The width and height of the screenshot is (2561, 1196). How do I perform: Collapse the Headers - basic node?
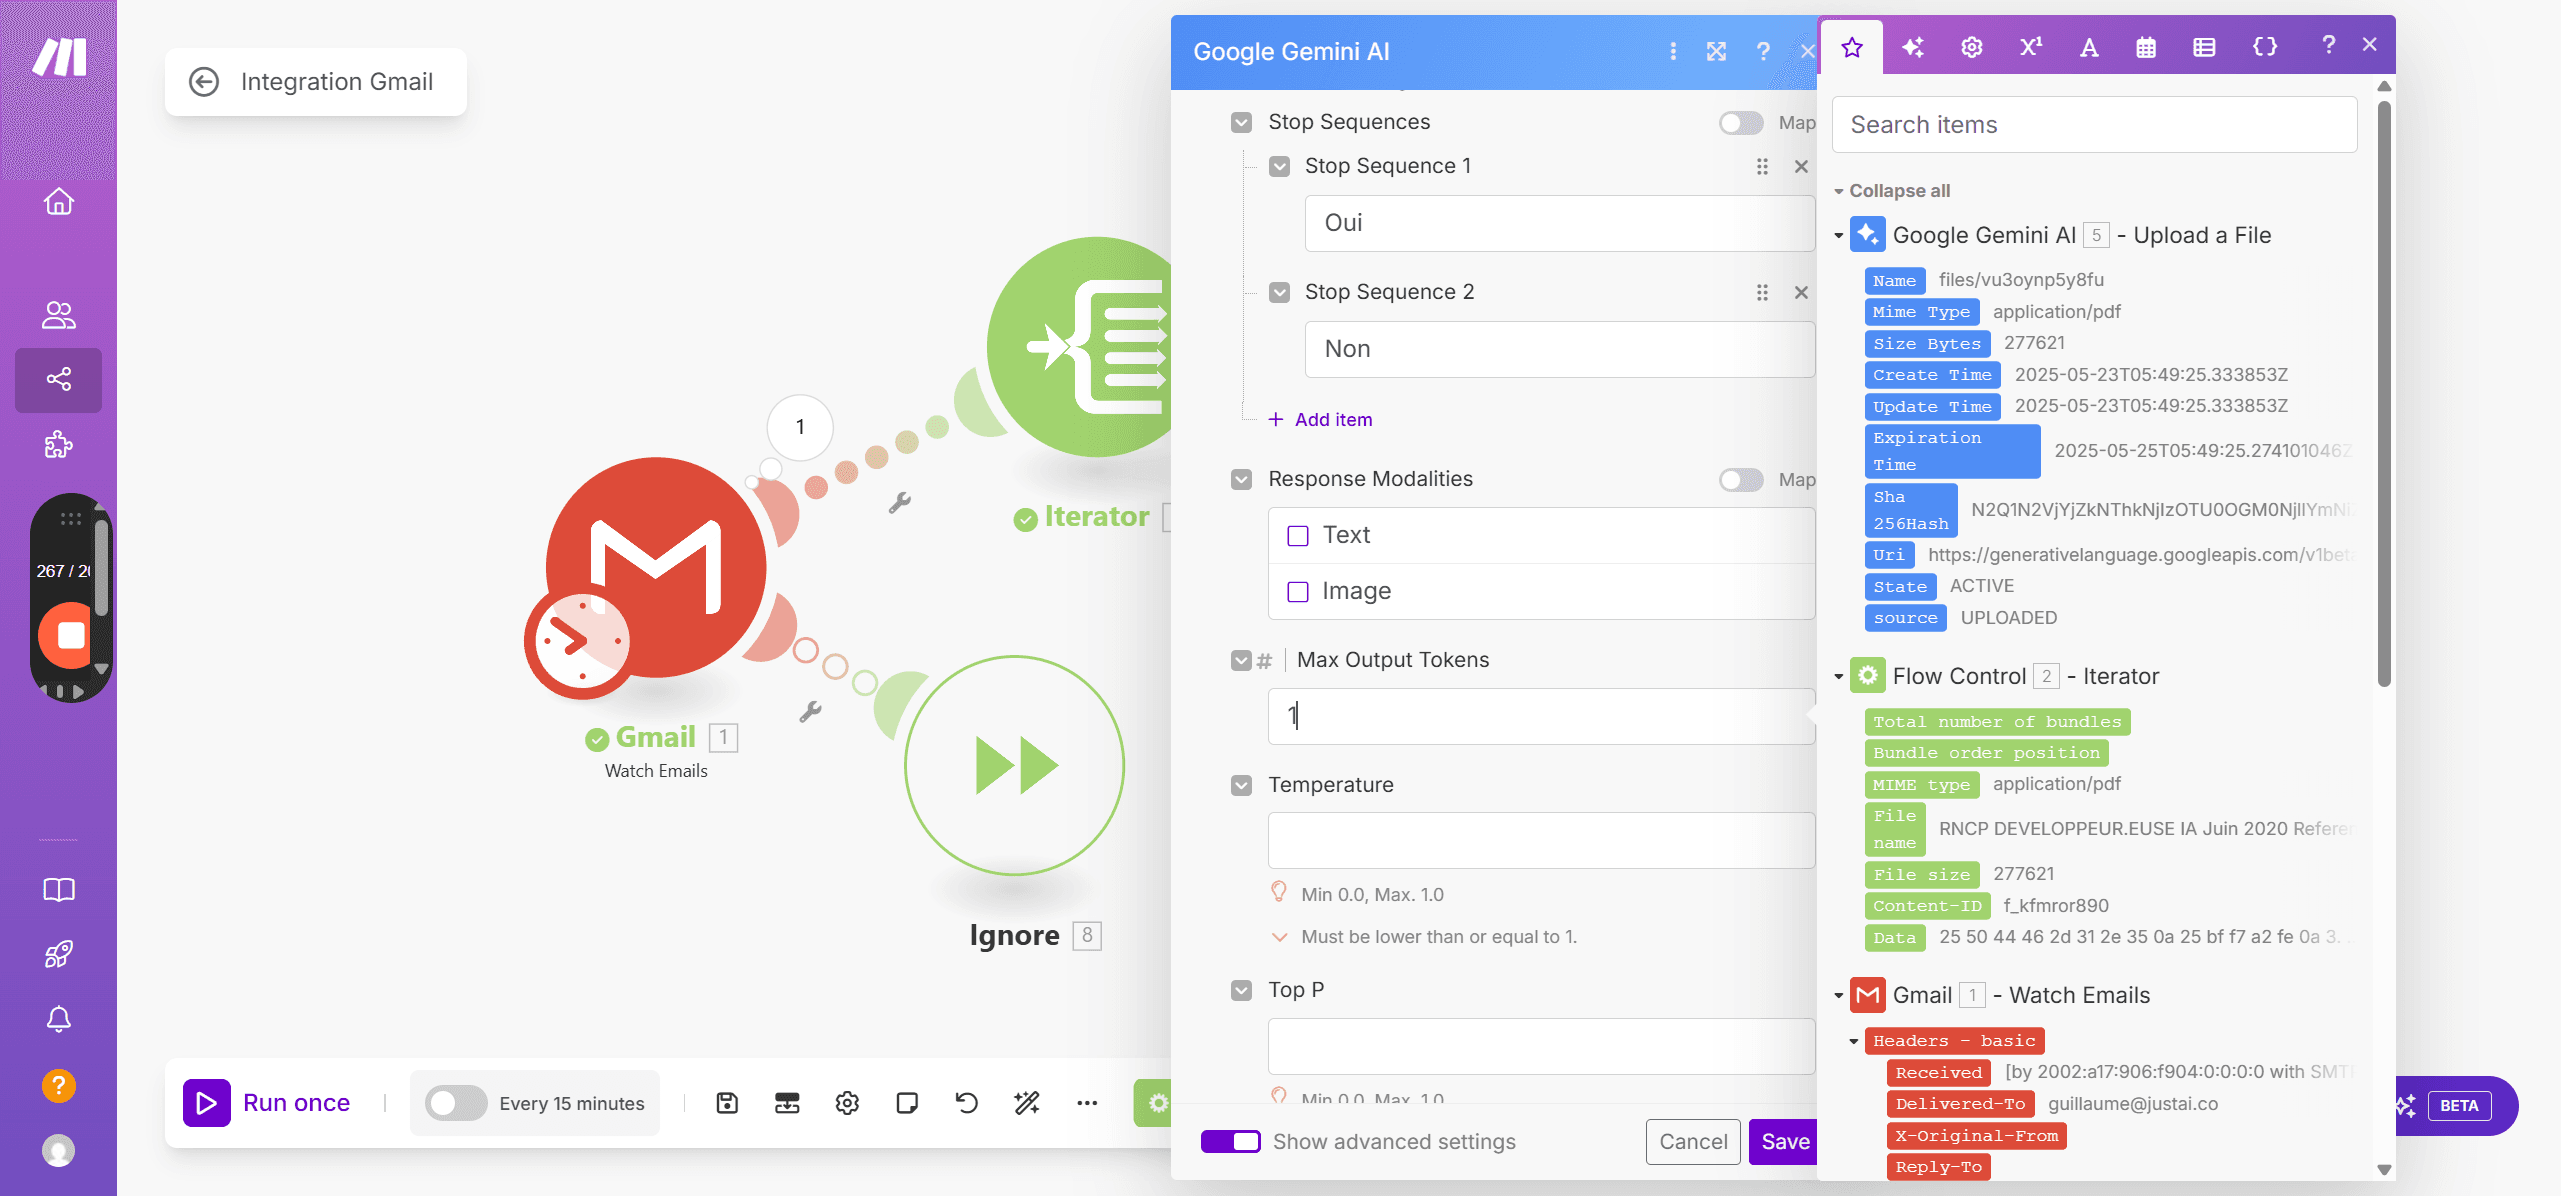(x=1853, y=1042)
